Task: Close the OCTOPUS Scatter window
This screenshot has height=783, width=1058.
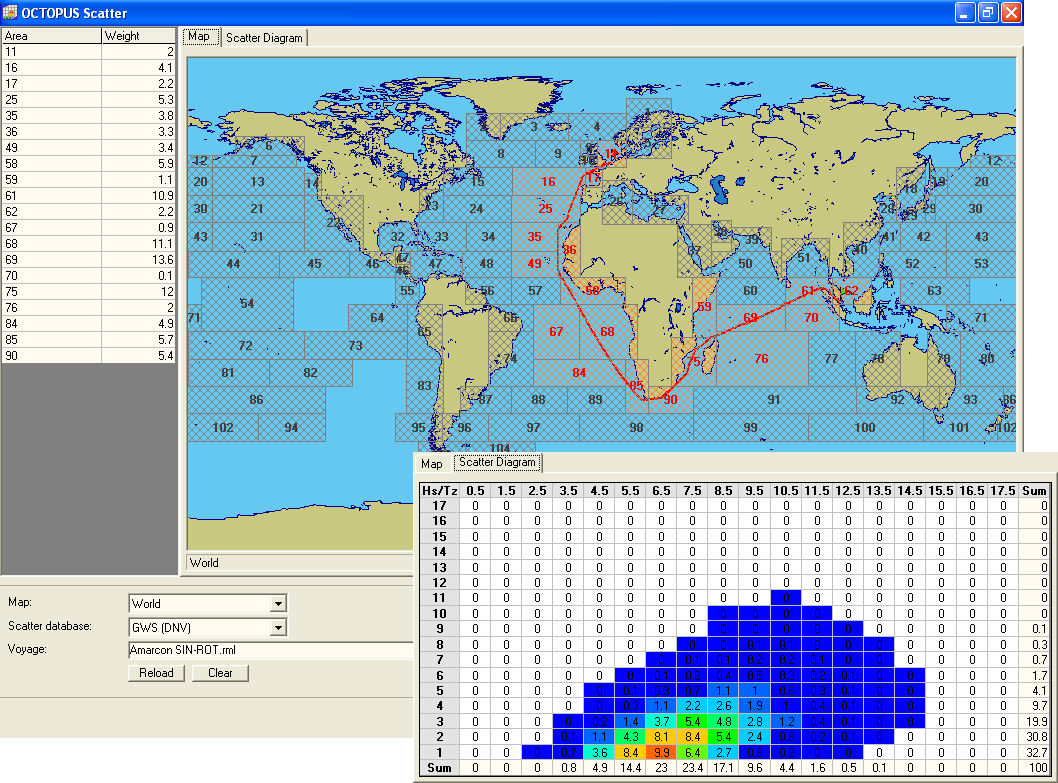Action: [x=1011, y=13]
